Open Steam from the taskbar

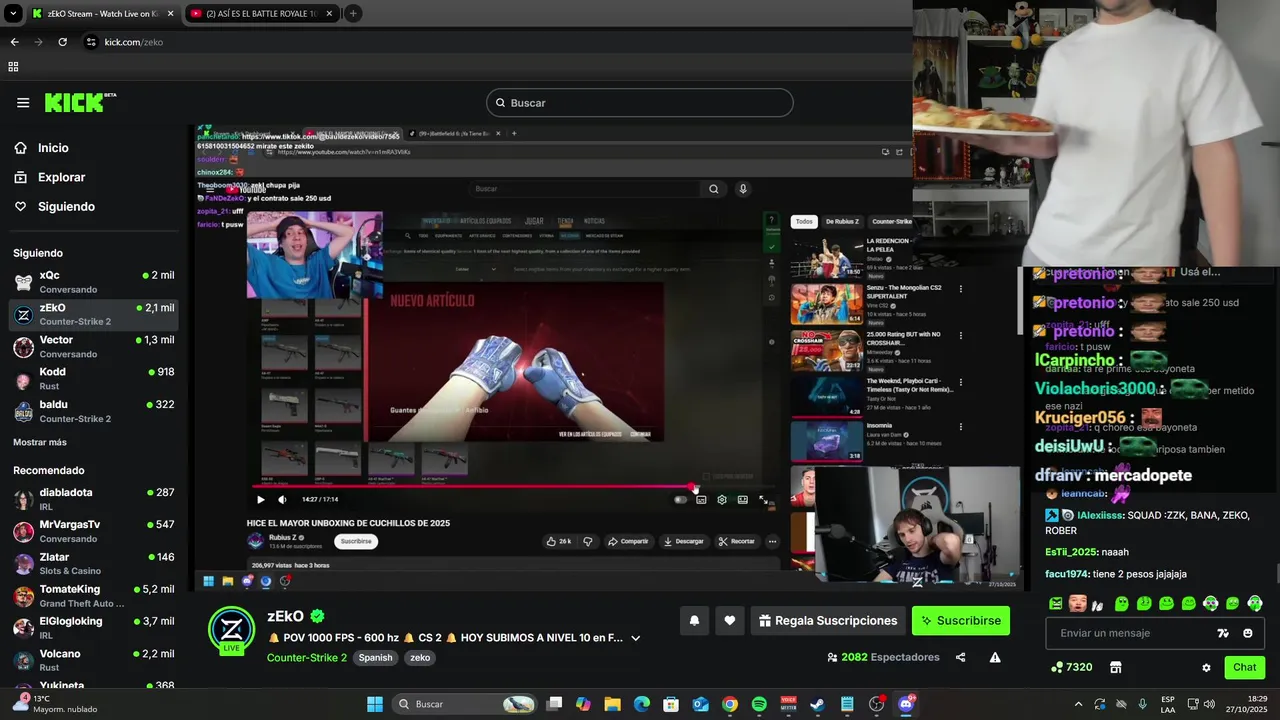(x=817, y=704)
